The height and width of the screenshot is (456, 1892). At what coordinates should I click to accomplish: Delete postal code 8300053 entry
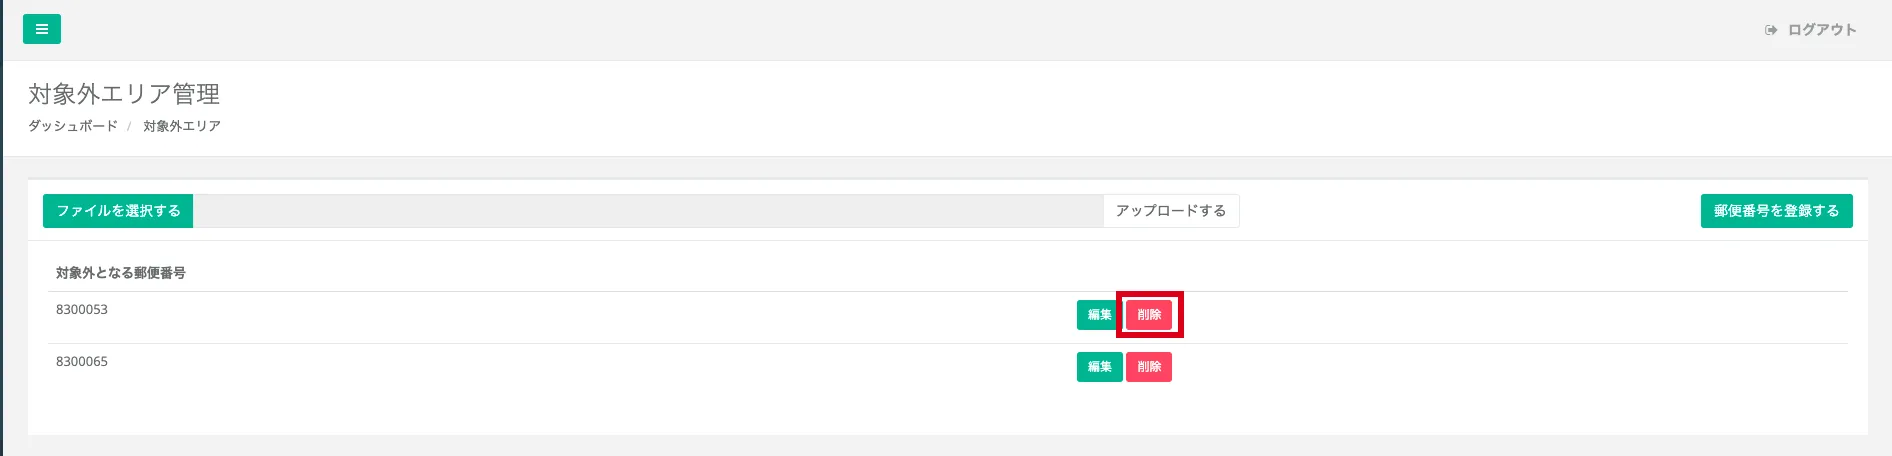(x=1149, y=315)
